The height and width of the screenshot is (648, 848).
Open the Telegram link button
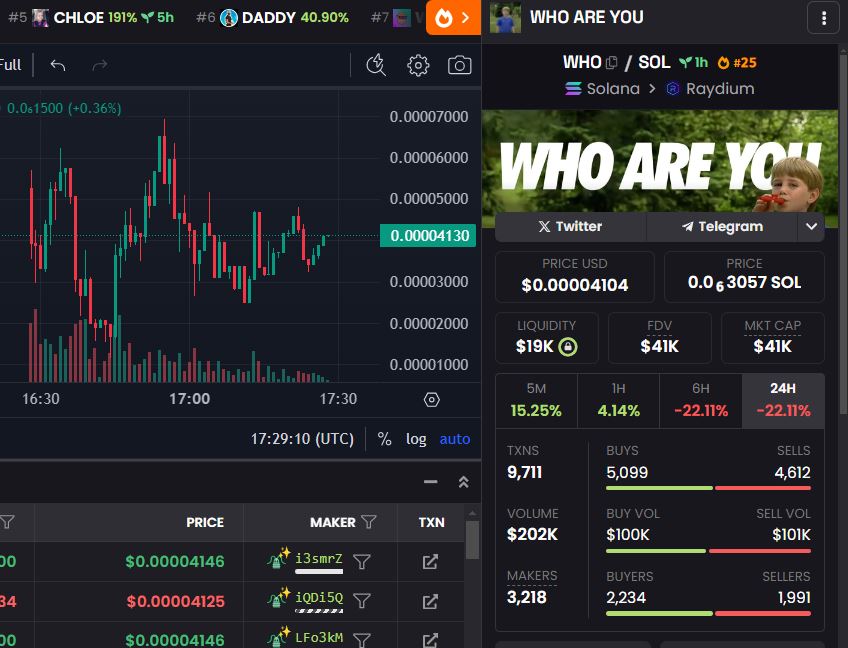722,227
